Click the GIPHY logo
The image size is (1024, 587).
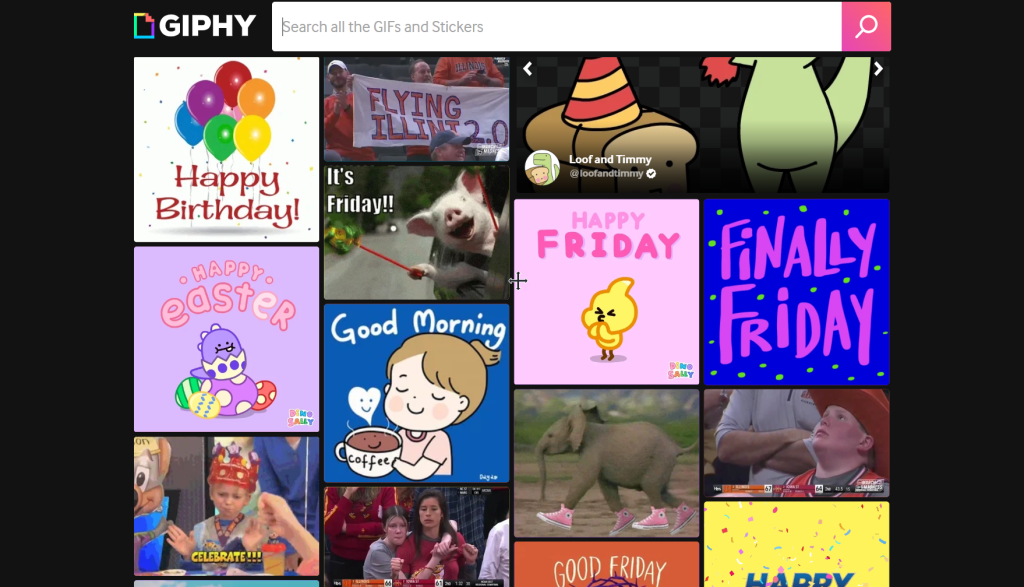point(195,26)
